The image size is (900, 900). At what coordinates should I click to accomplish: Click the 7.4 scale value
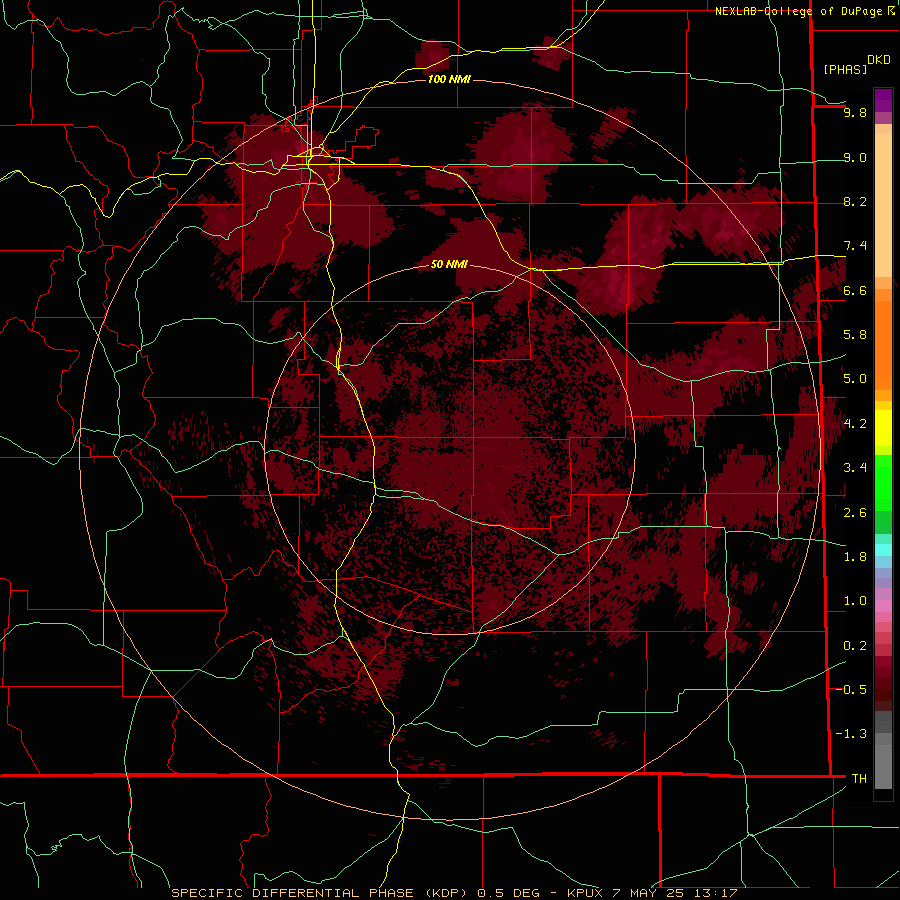point(855,246)
